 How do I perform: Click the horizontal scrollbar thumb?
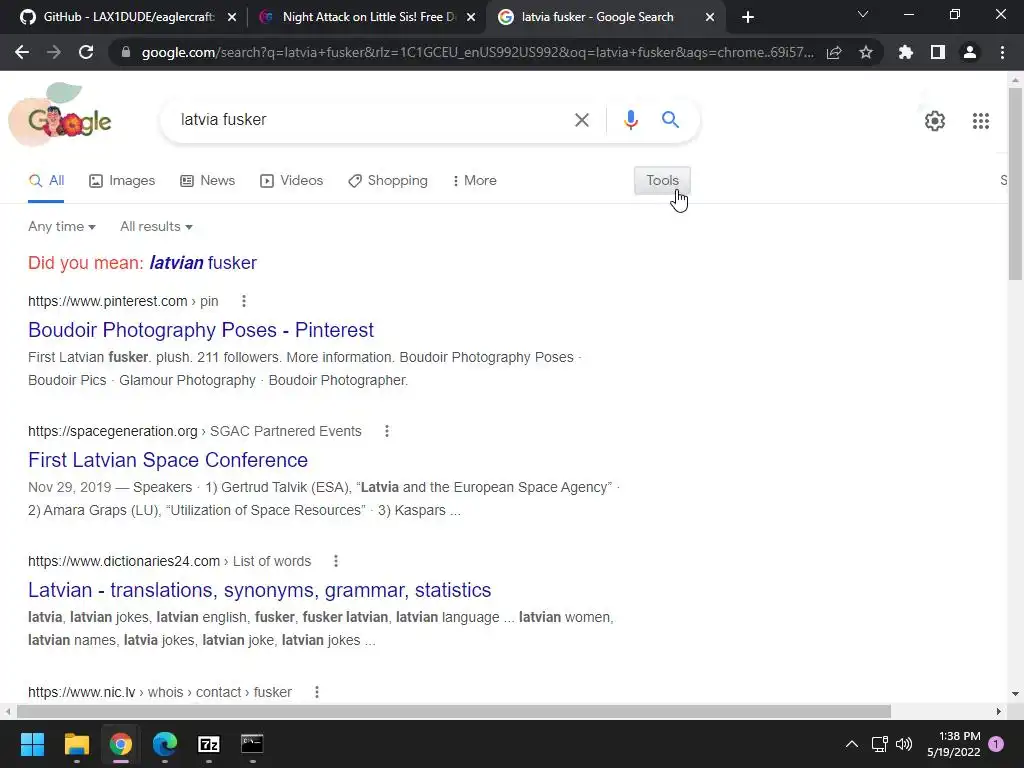coord(454,711)
